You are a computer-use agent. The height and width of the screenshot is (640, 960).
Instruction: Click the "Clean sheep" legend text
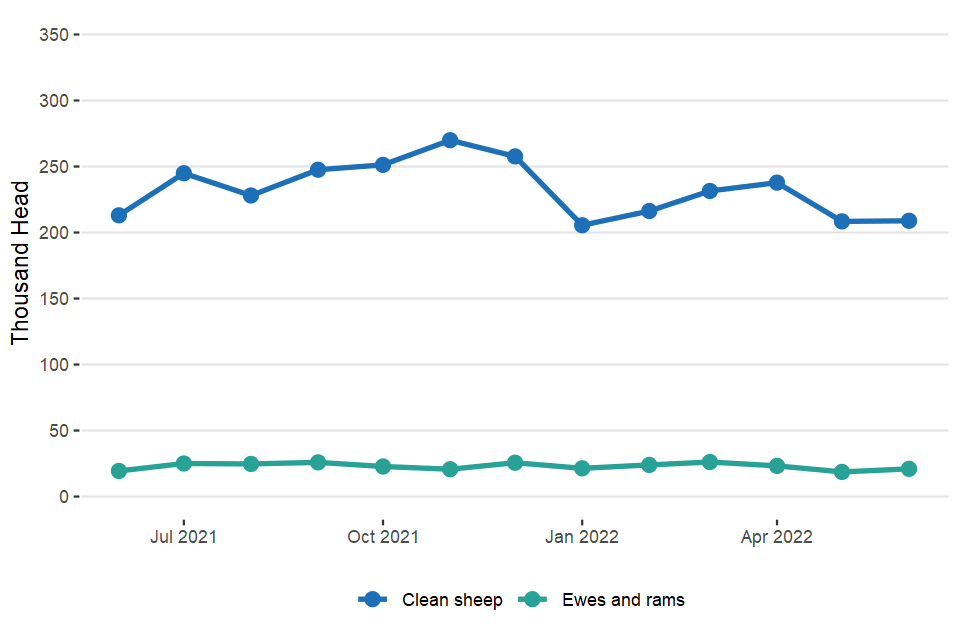coord(452,600)
